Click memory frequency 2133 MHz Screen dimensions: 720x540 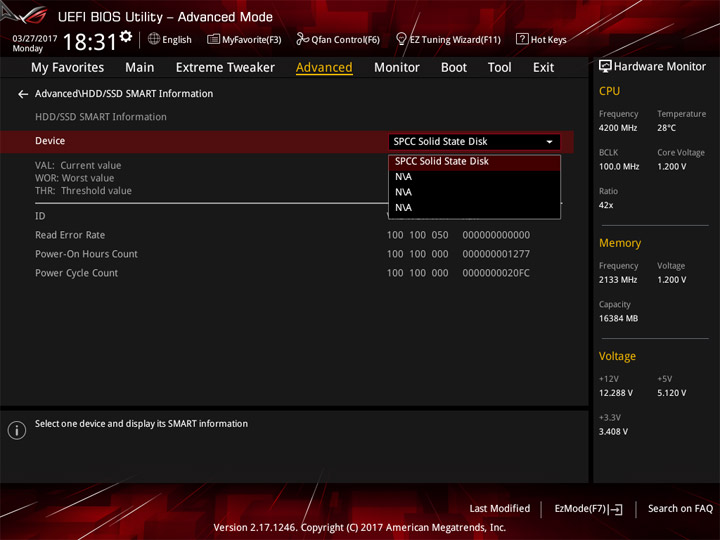[618, 280]
